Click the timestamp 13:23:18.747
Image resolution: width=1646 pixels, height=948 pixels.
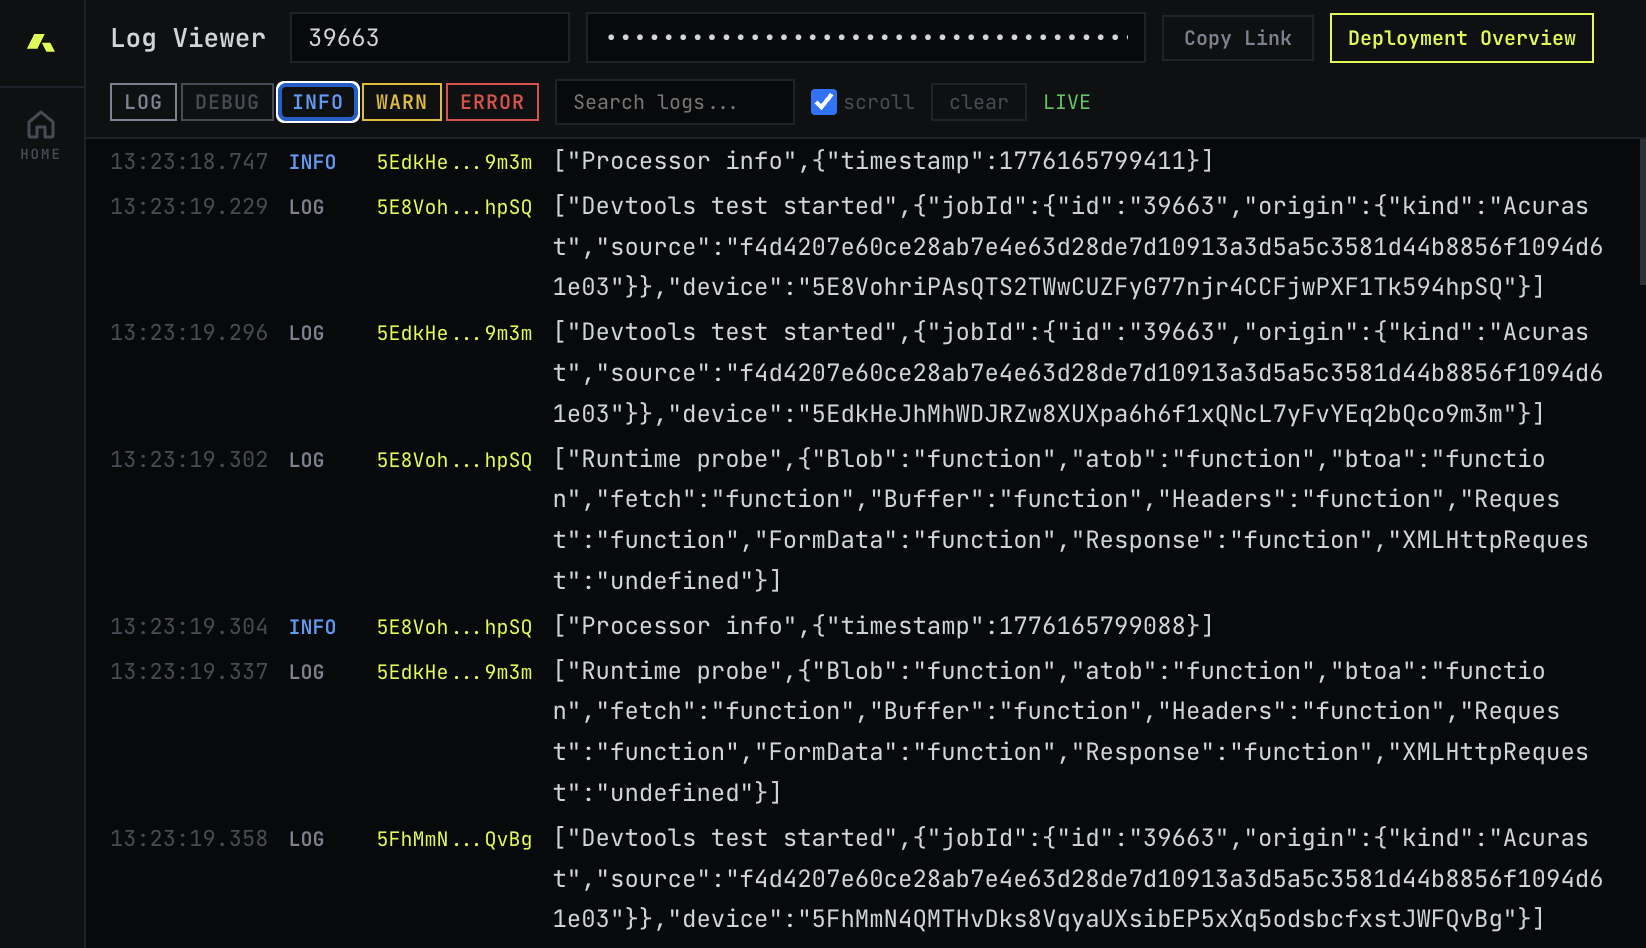[x=189, y=161]
